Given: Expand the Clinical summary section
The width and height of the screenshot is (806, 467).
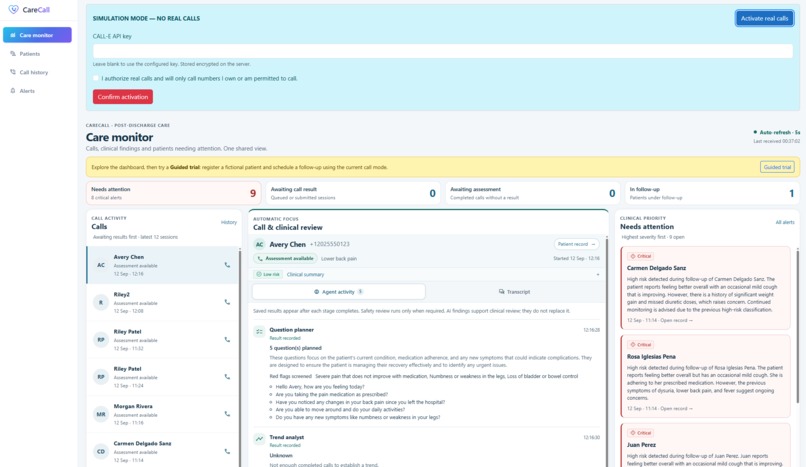Looking at the screenshot, I should [x=428, y=274].
